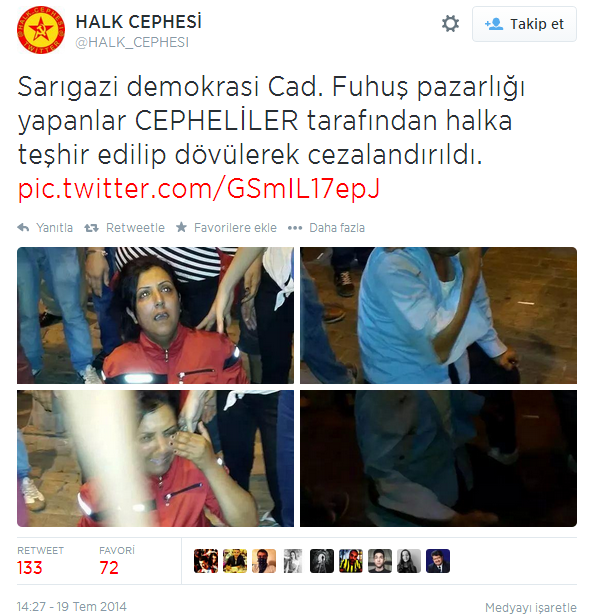Viewport: 595px width, 615px height.
Task: Open first retweeter avatar in the row
Action: tap(206, 561)
